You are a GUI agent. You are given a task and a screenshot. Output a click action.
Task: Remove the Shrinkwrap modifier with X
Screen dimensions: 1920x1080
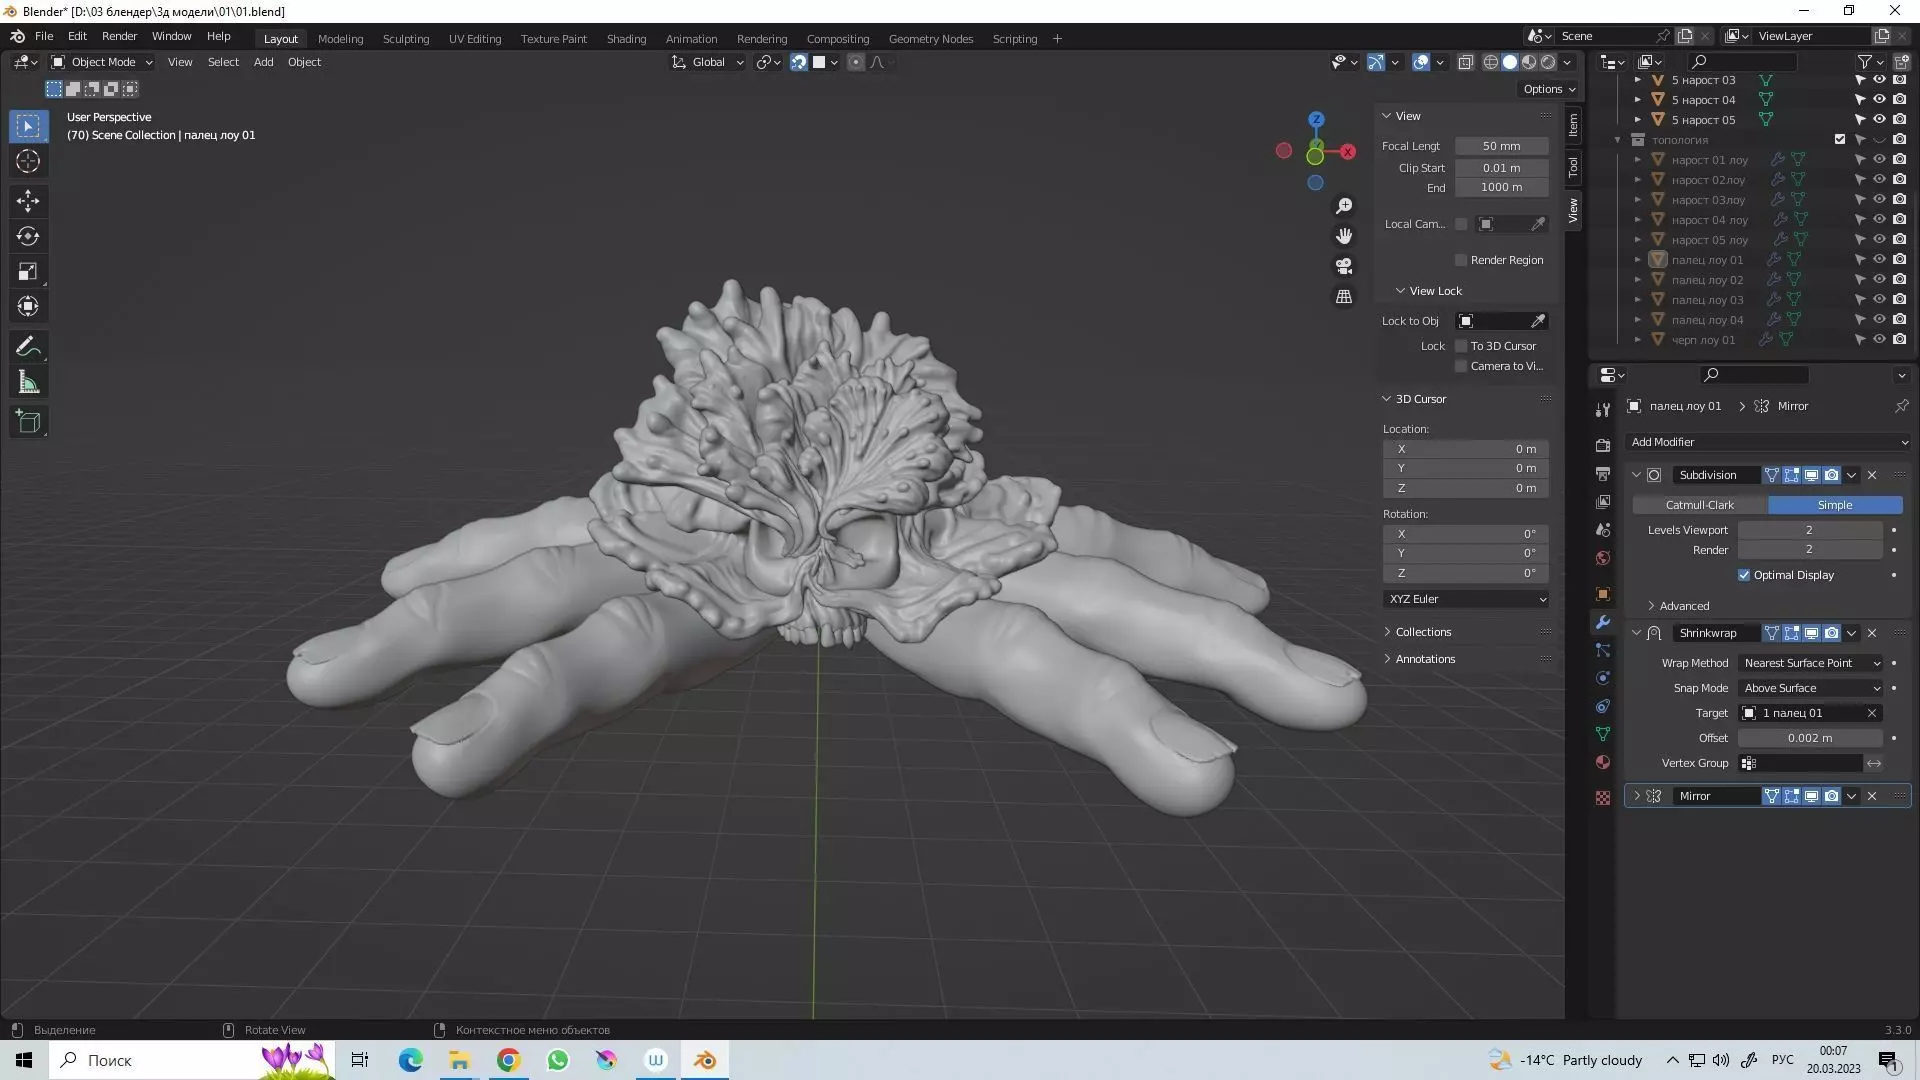pyautogui.click(x=1872, y=633)
